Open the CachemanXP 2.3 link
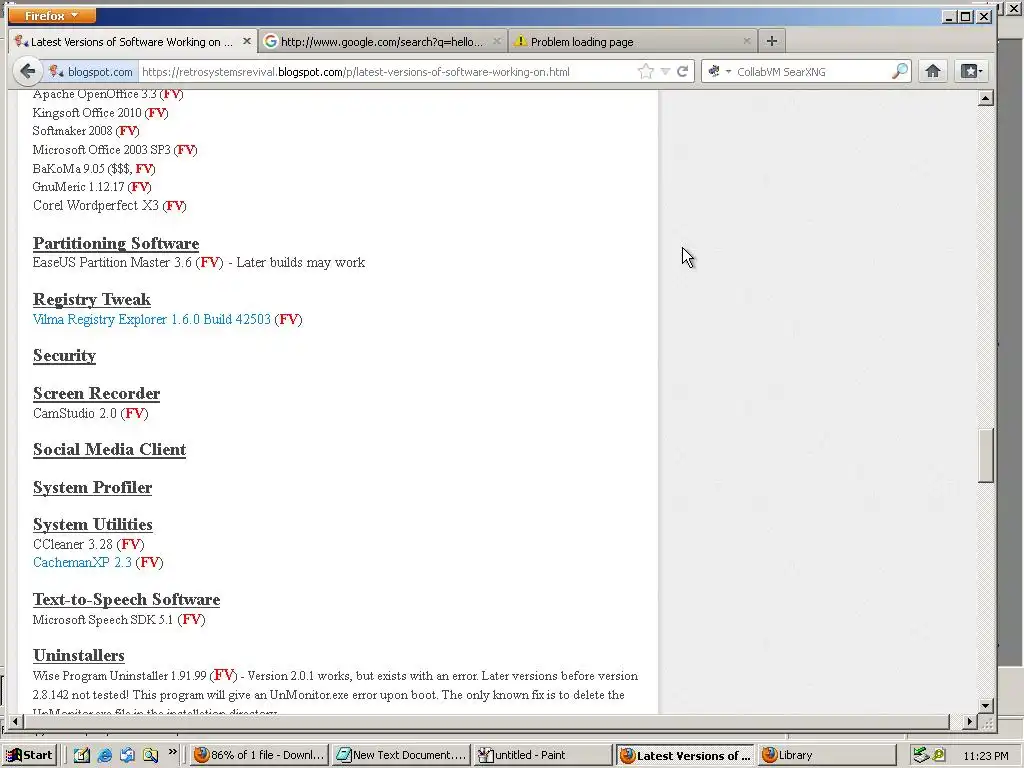 pos(82,562)
